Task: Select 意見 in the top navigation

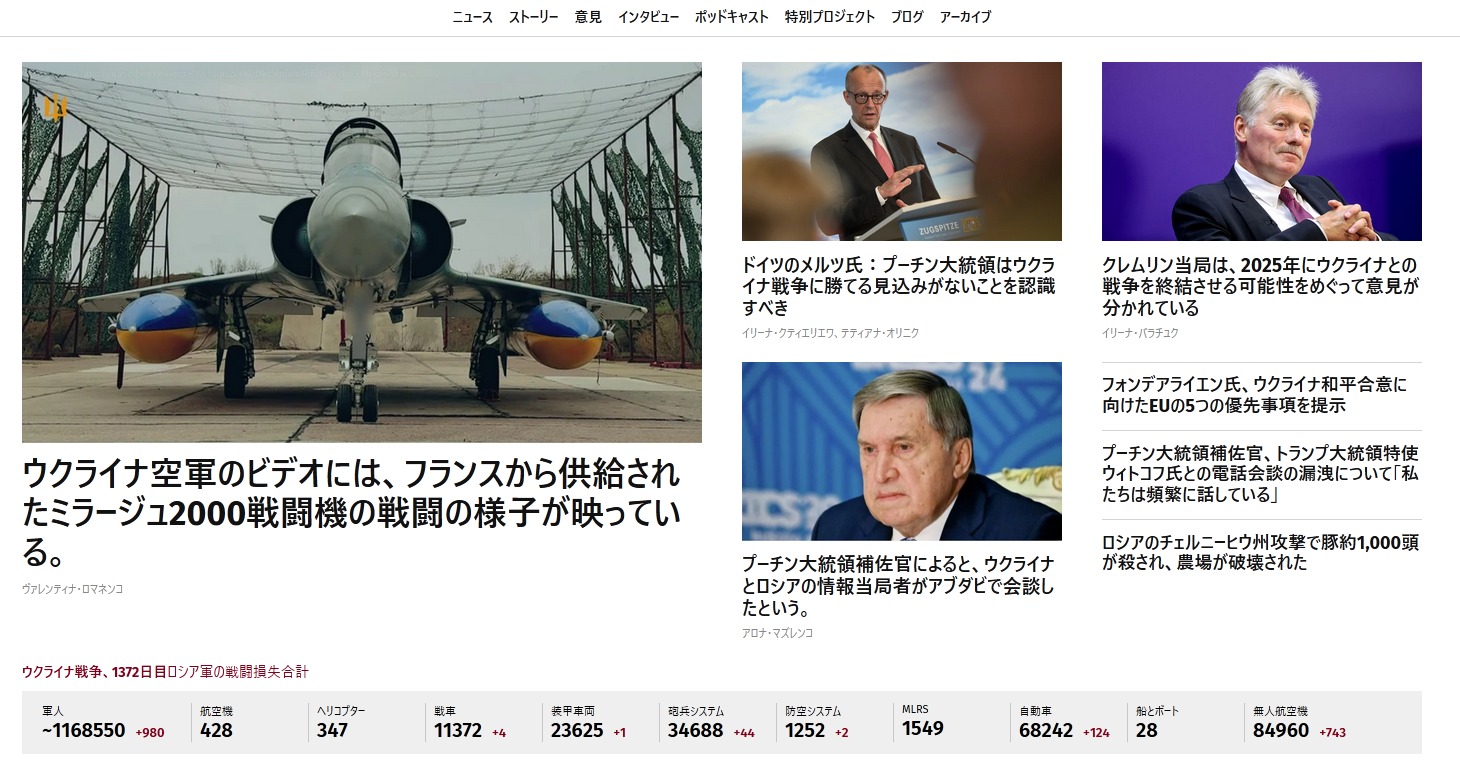Action: pos(588,17)
